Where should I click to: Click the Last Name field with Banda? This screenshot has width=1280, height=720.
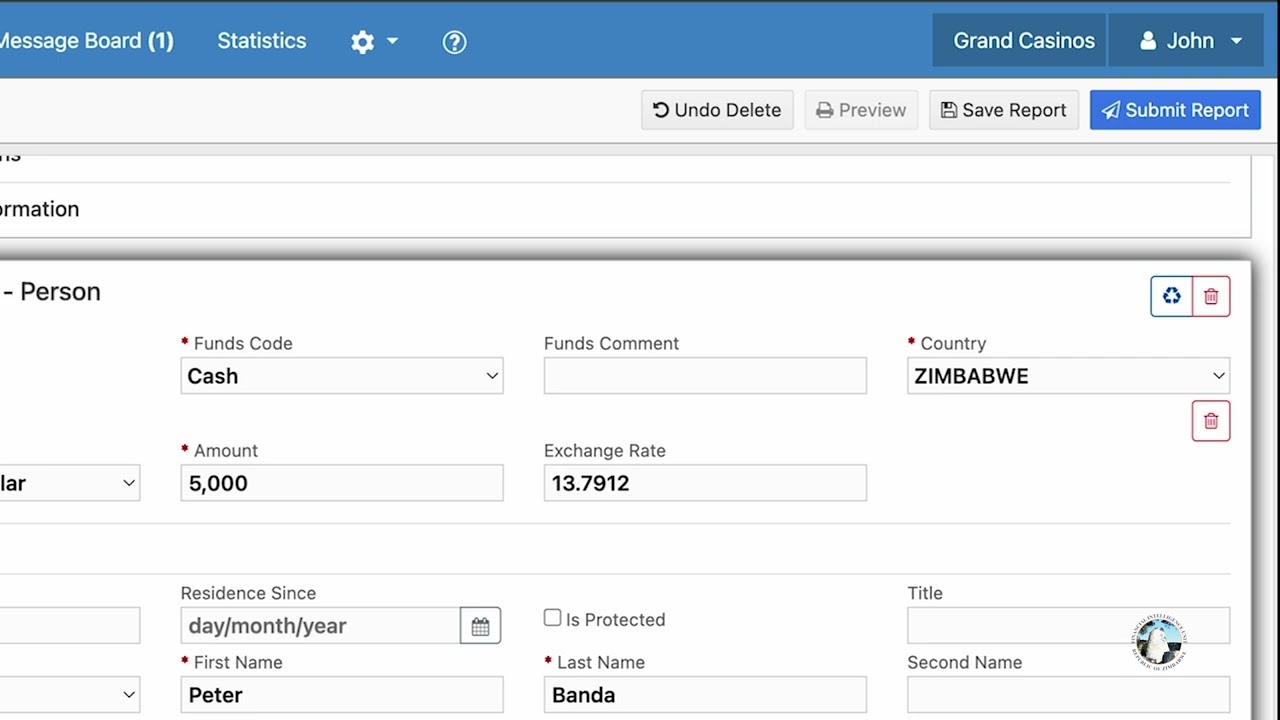tap(705, 695)
